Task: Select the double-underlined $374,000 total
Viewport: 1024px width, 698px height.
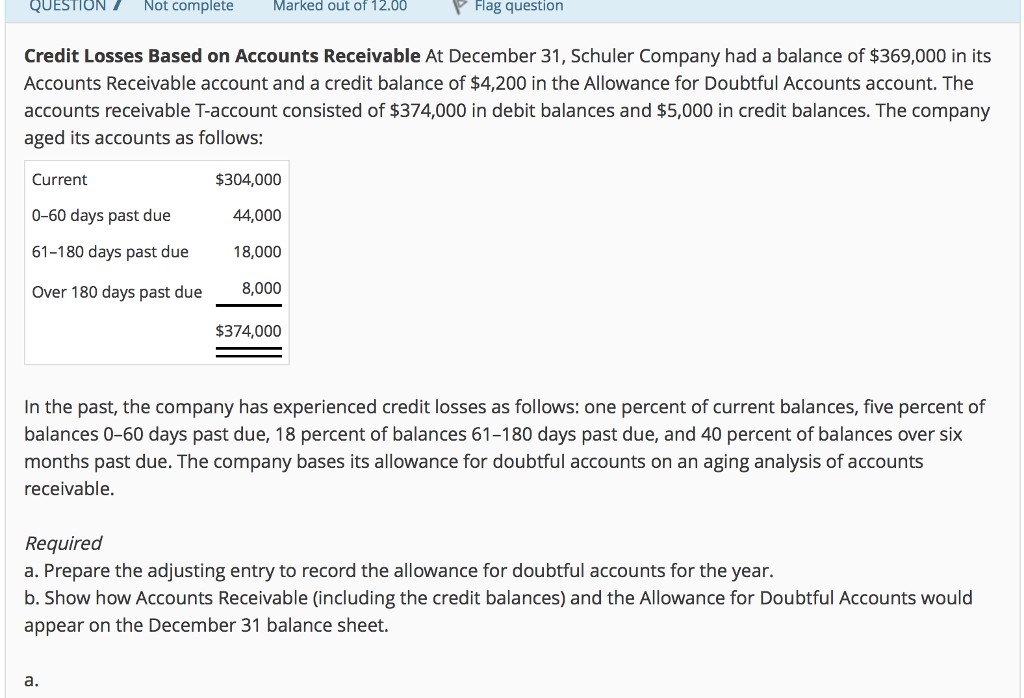Action: tap(248, 331)
